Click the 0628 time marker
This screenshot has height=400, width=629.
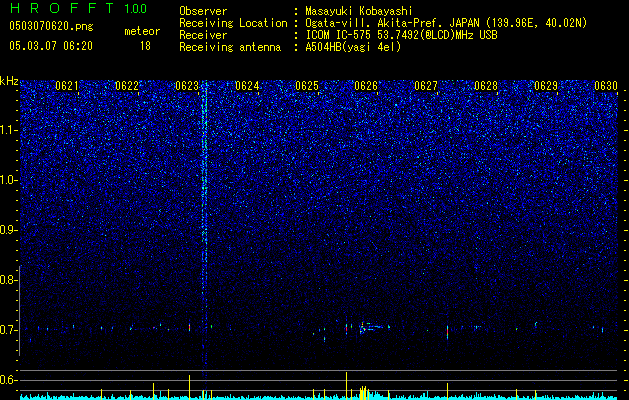[486, 86]
